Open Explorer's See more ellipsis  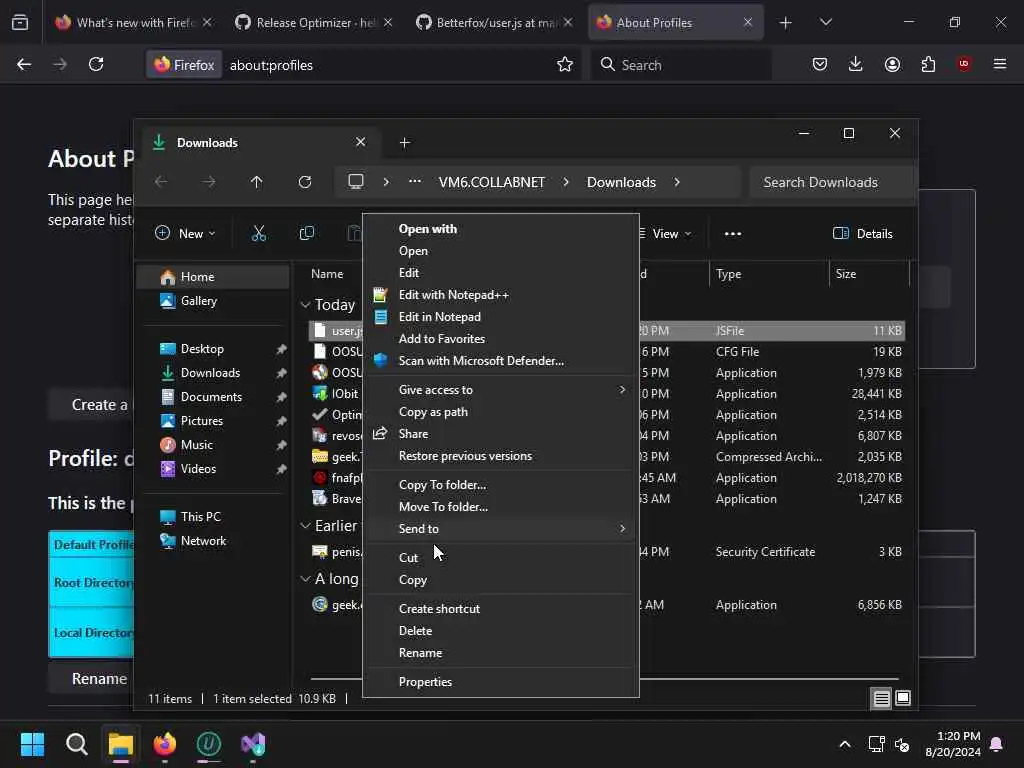click(x=733, y=234)
